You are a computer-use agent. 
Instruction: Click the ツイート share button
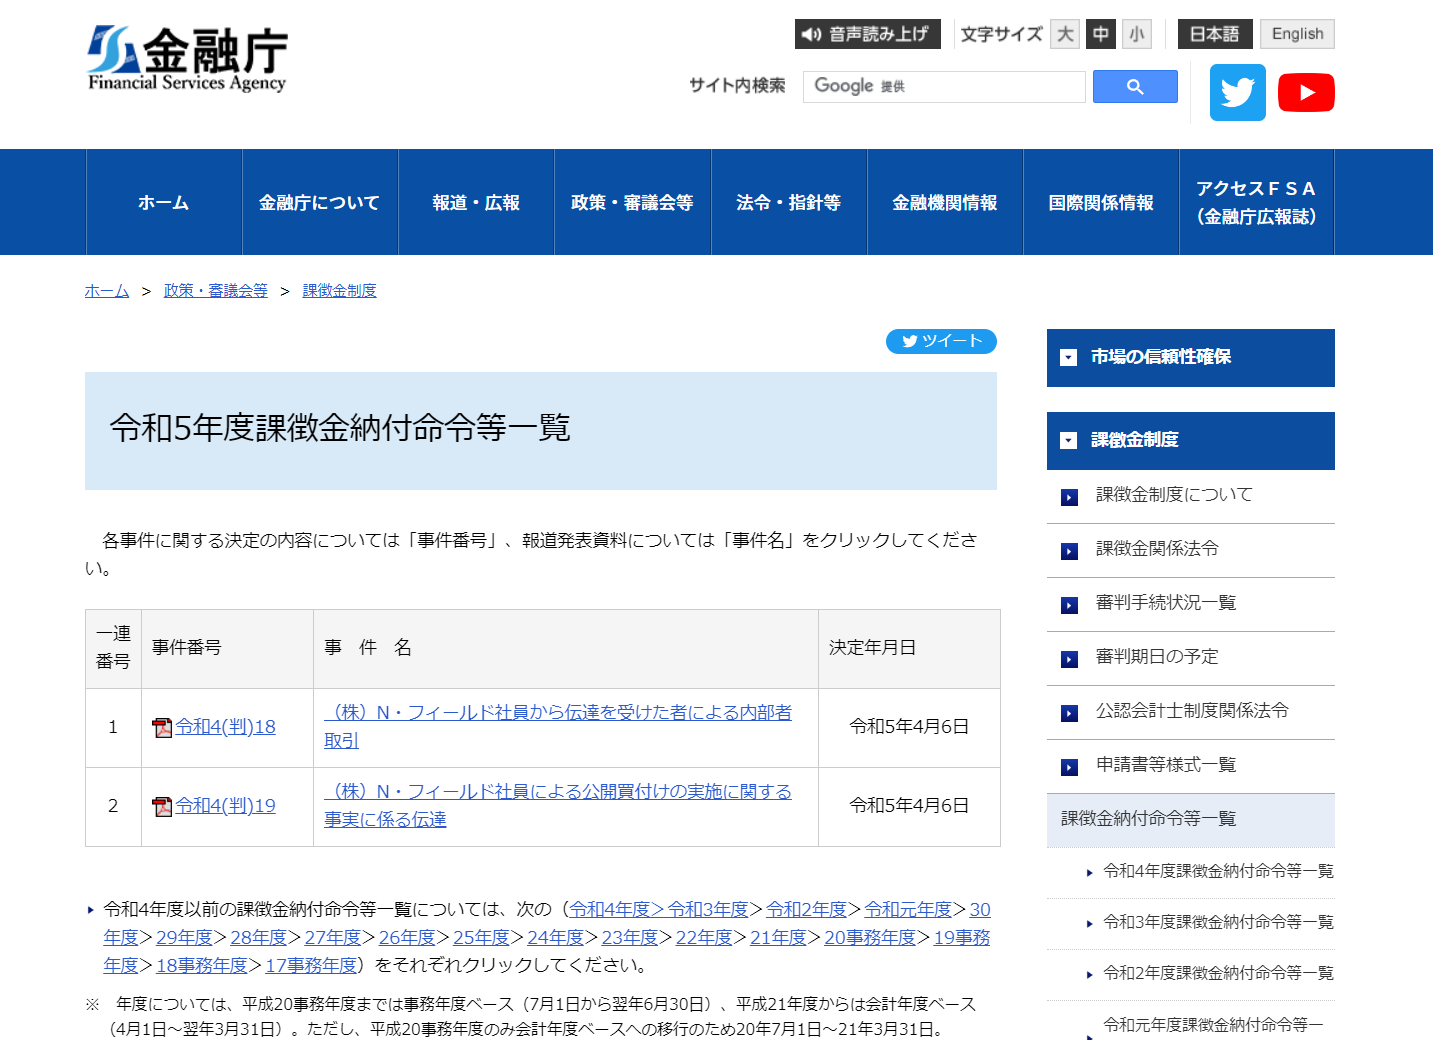click(x=940, y=341)
